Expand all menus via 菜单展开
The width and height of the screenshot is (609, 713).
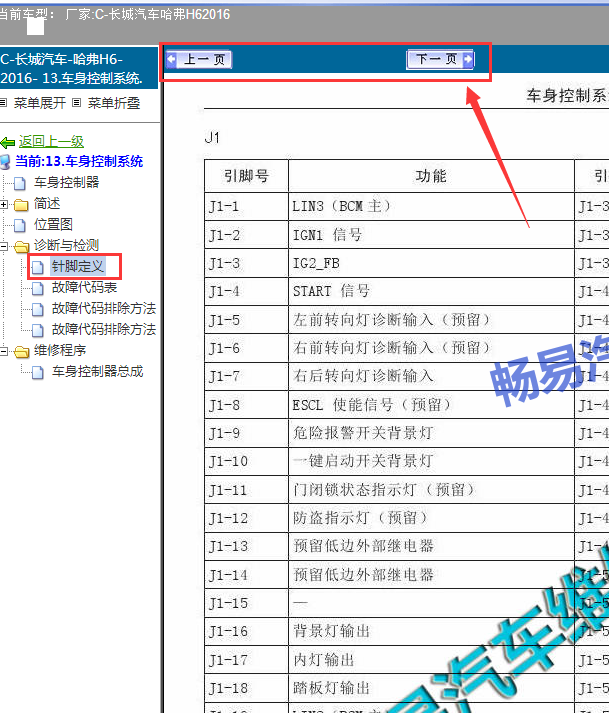coord(40,103)
